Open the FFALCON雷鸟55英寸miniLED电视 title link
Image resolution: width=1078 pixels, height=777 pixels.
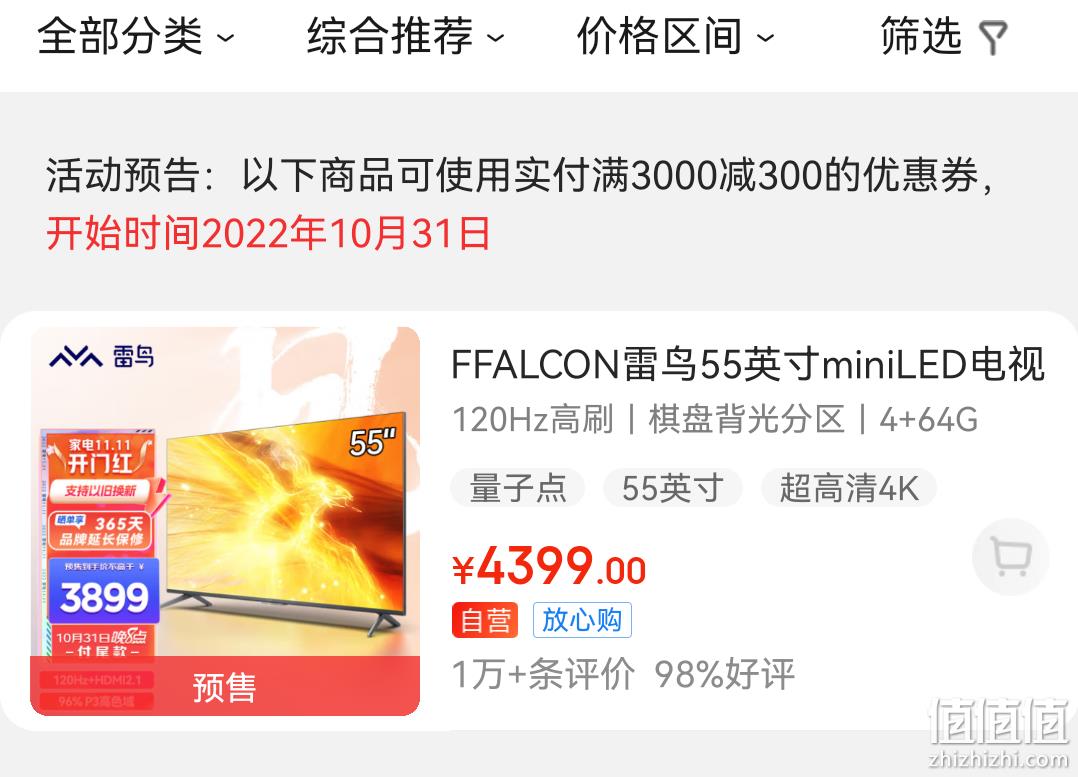pyautogui.click(x=748, y=364)
